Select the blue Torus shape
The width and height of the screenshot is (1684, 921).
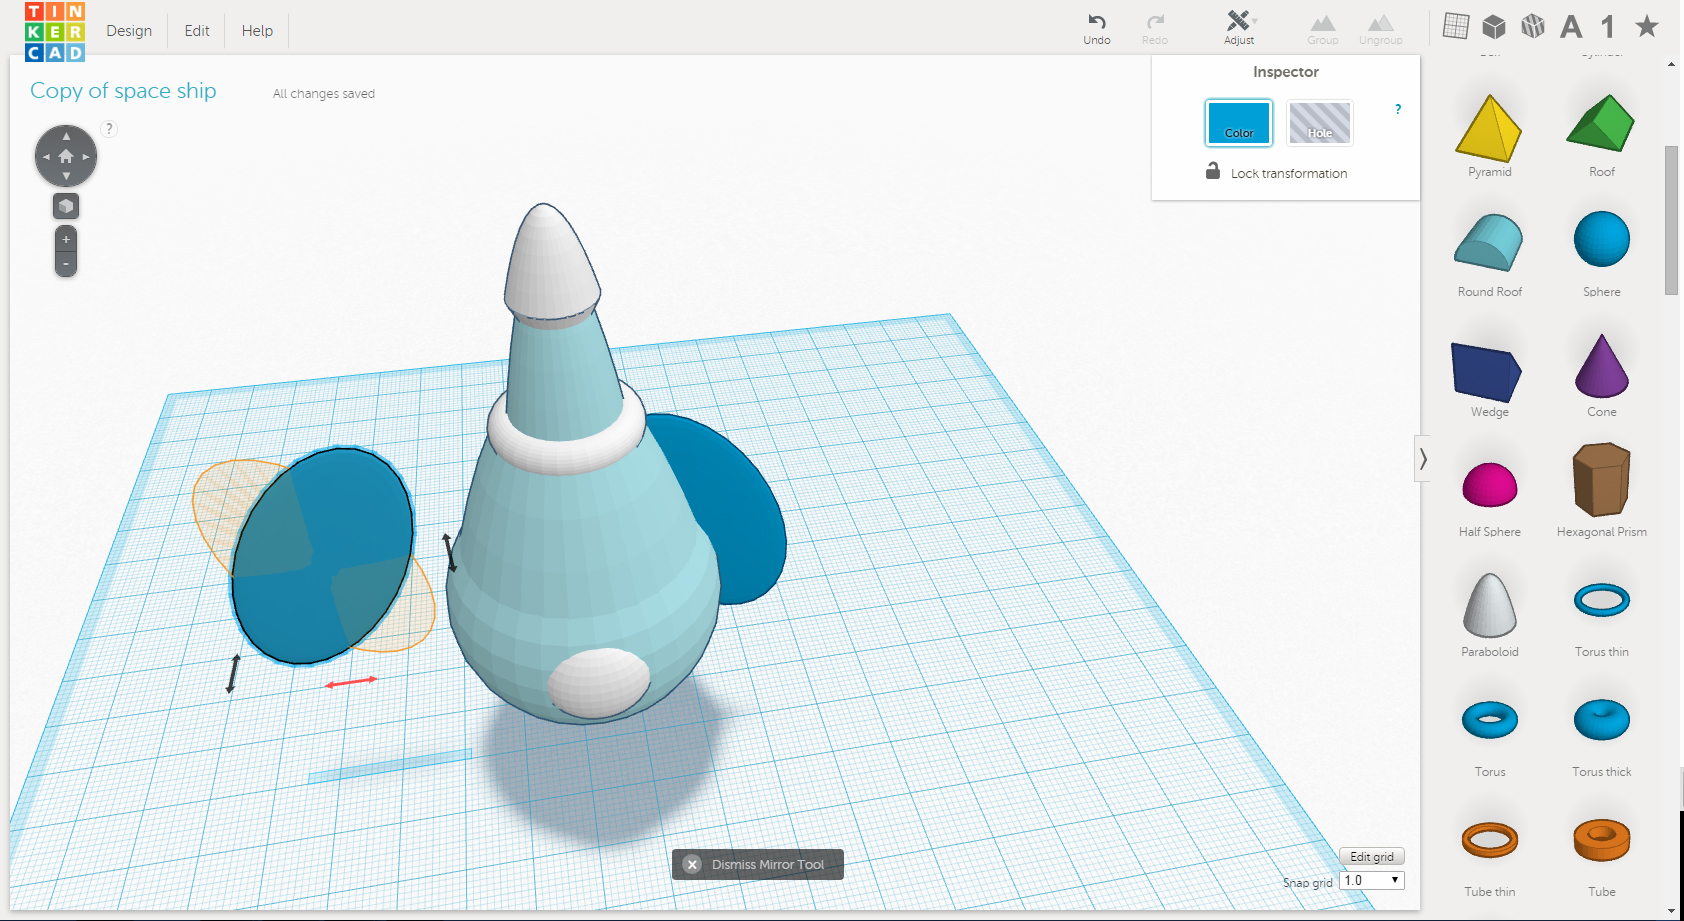point(1490,720)
